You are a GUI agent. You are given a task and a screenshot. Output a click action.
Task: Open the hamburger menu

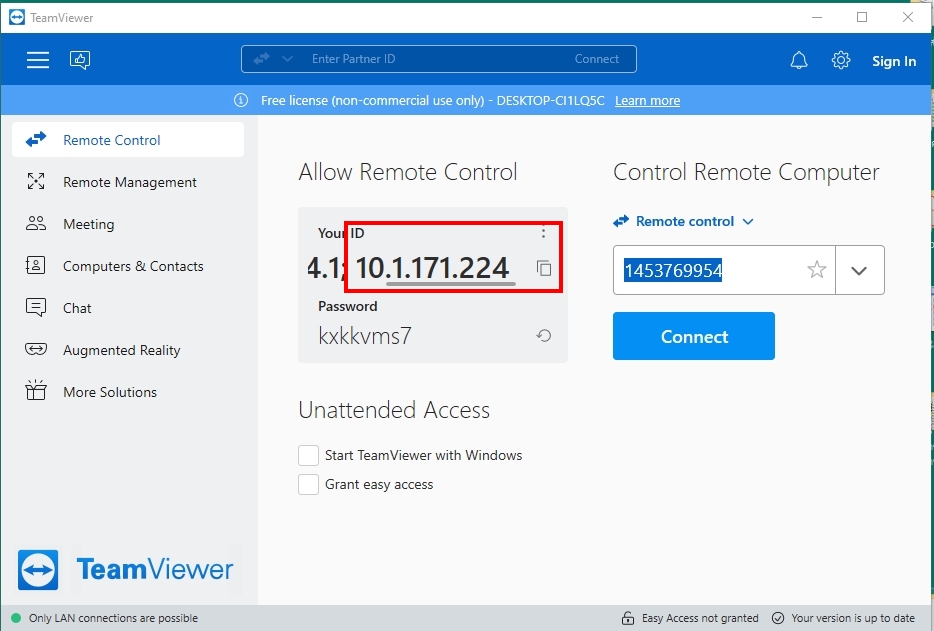point(38,60)
